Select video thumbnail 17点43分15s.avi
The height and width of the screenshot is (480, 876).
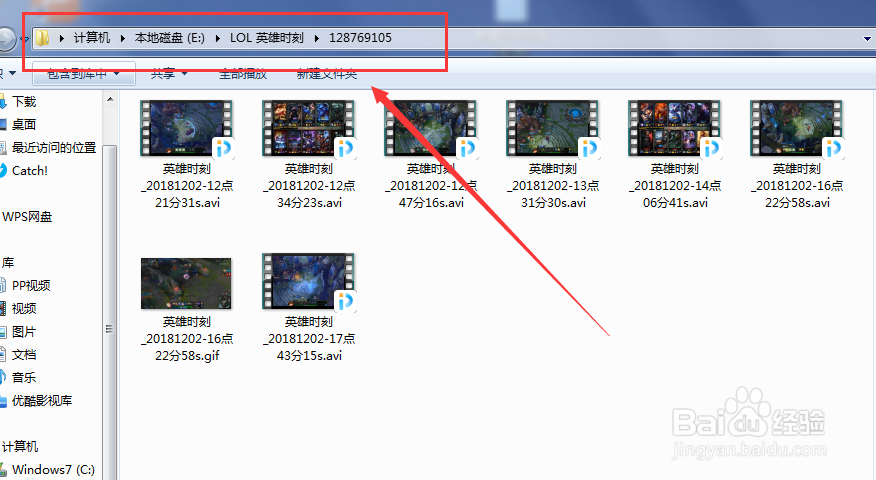pyautogui.click(x=308, y=281)
